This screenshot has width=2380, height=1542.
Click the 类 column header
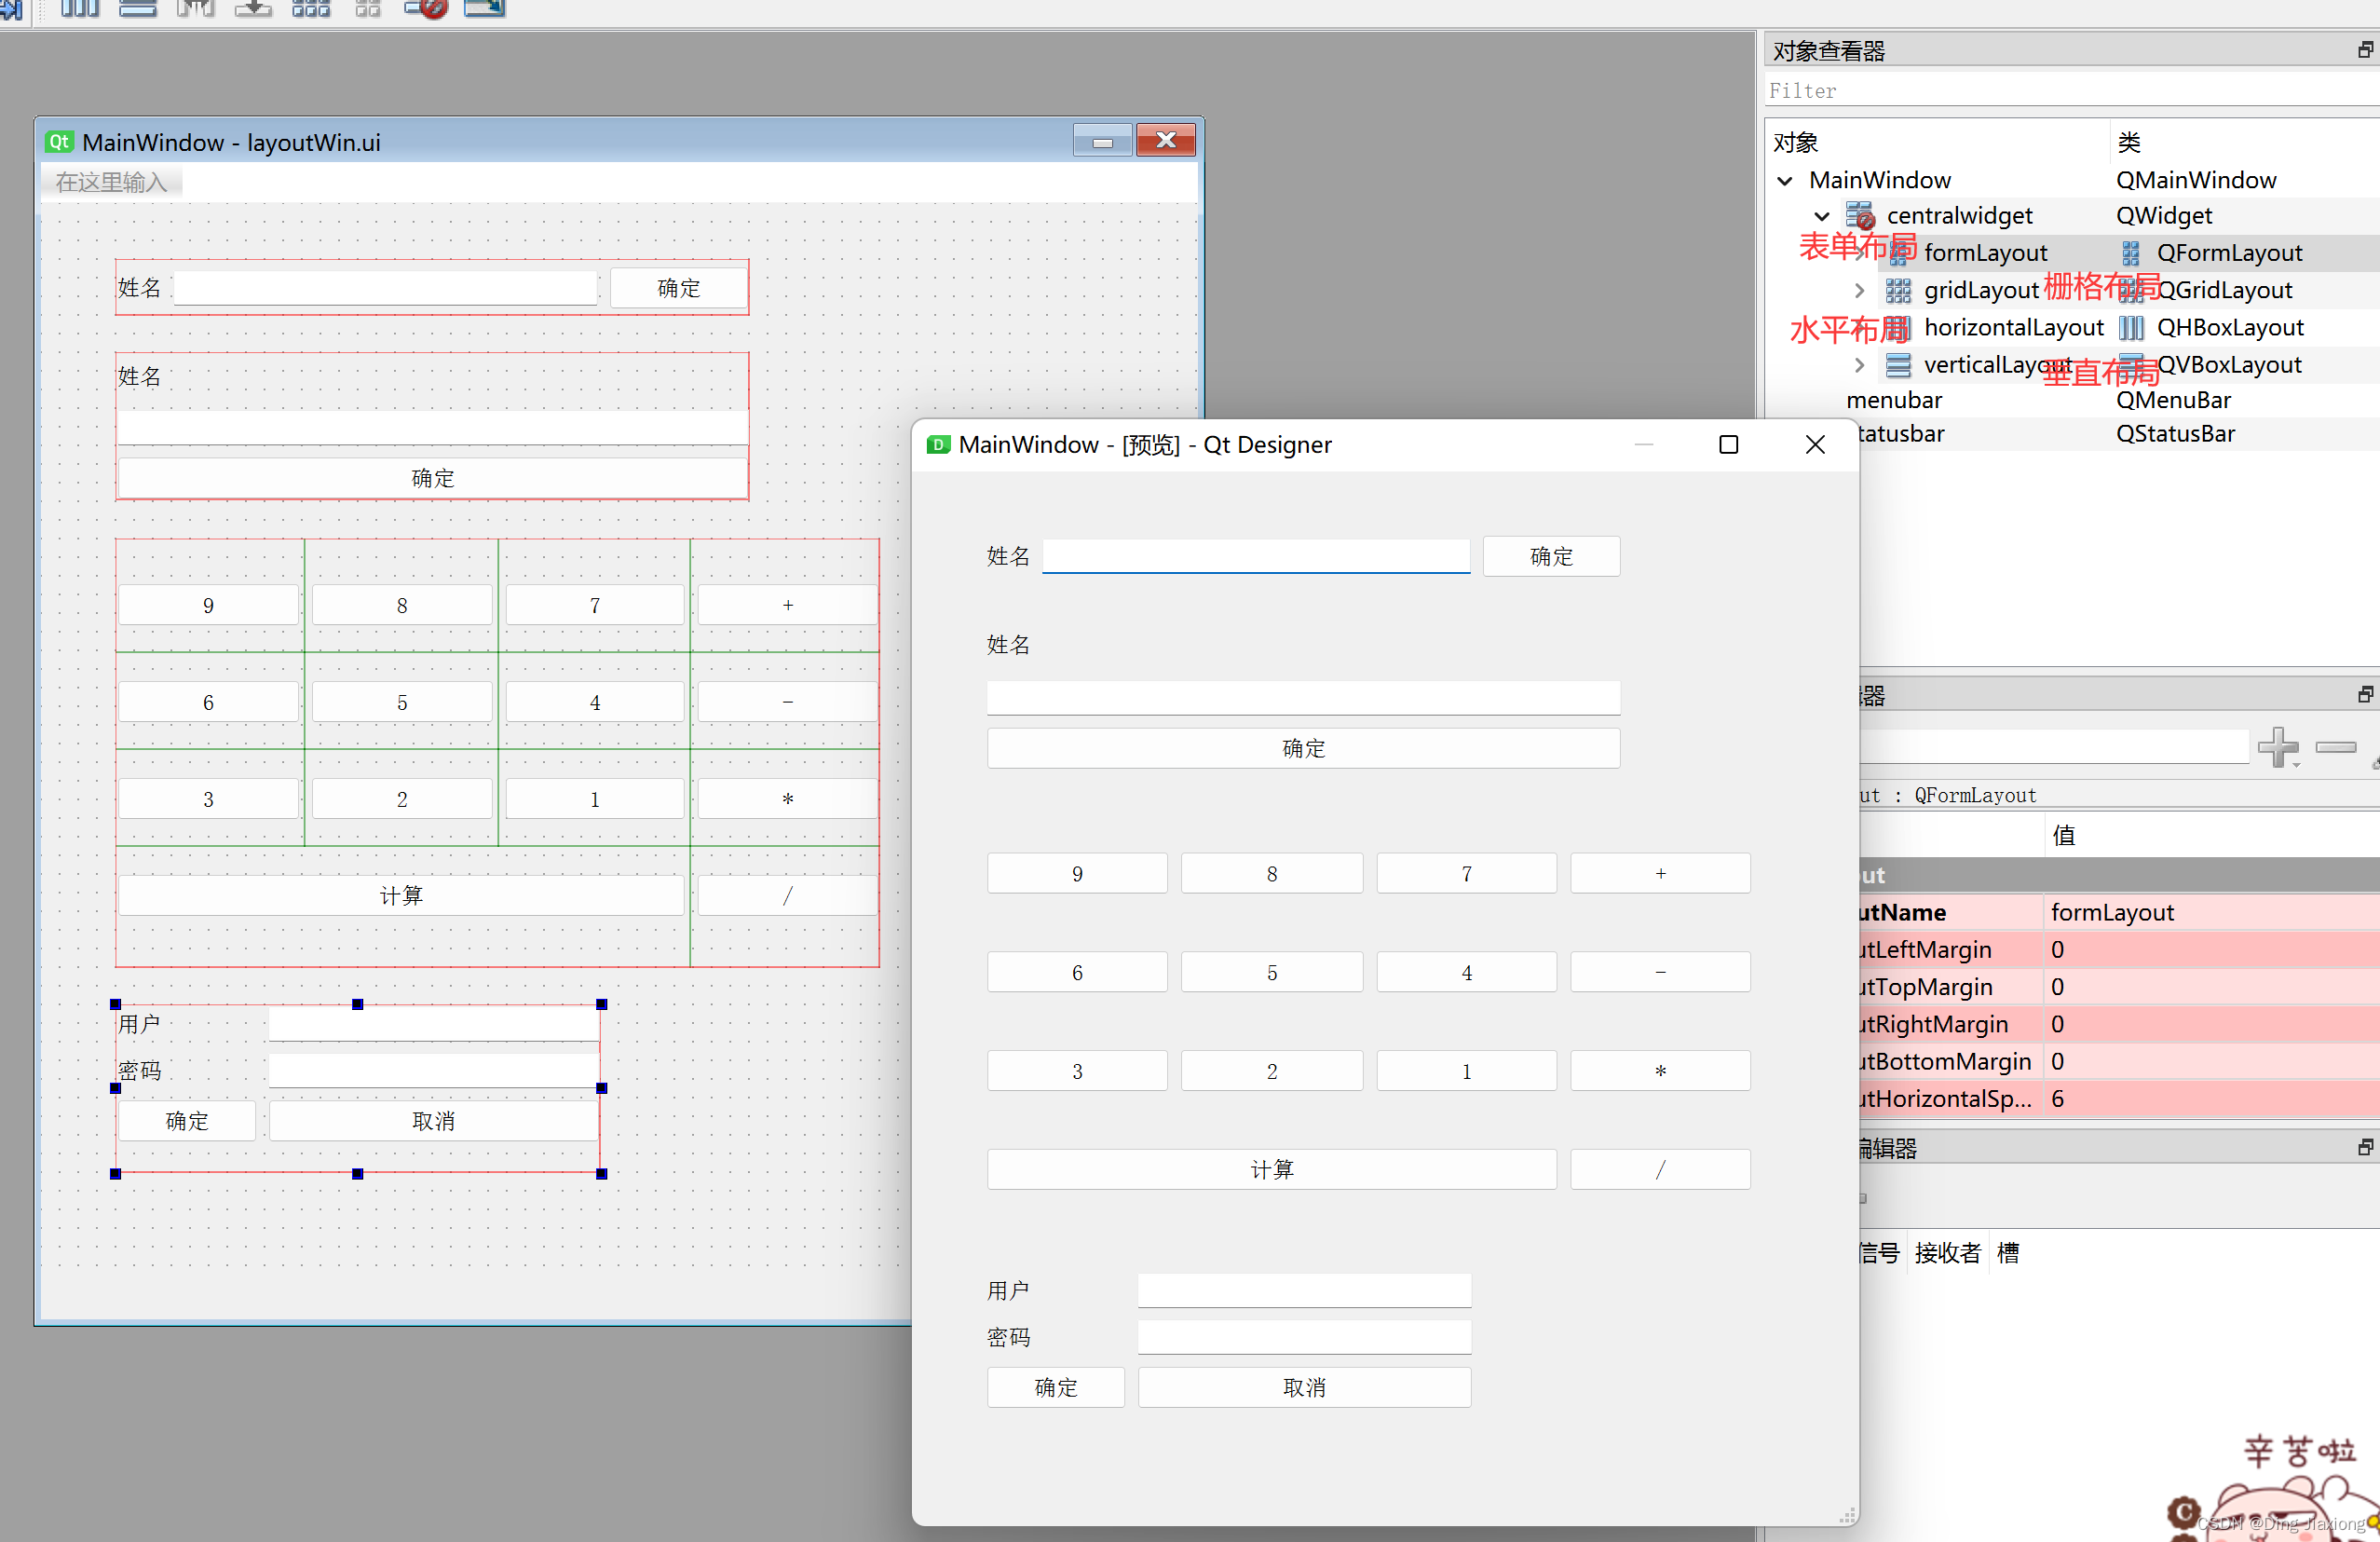tap(2129, 143)
